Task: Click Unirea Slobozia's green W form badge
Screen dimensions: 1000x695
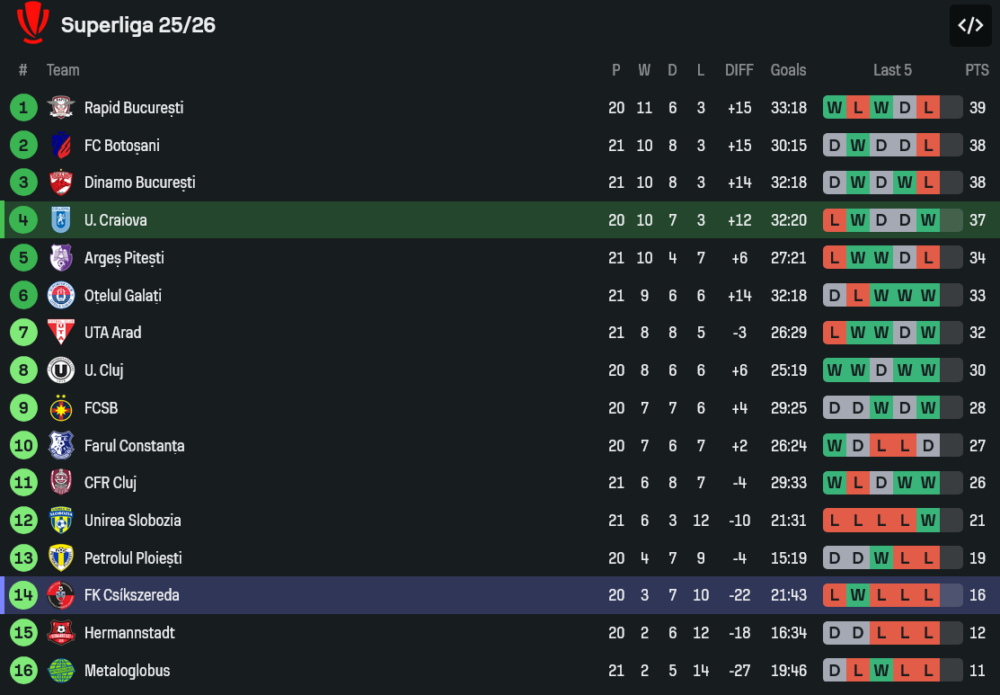Action: click(929, 520)
